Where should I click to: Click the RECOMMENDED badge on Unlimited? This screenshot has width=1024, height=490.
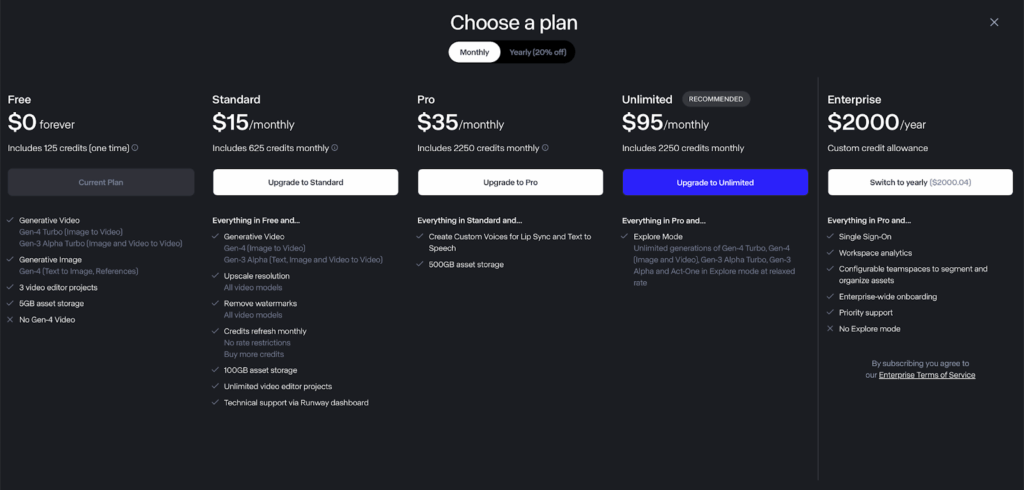[x=716, y=99]
